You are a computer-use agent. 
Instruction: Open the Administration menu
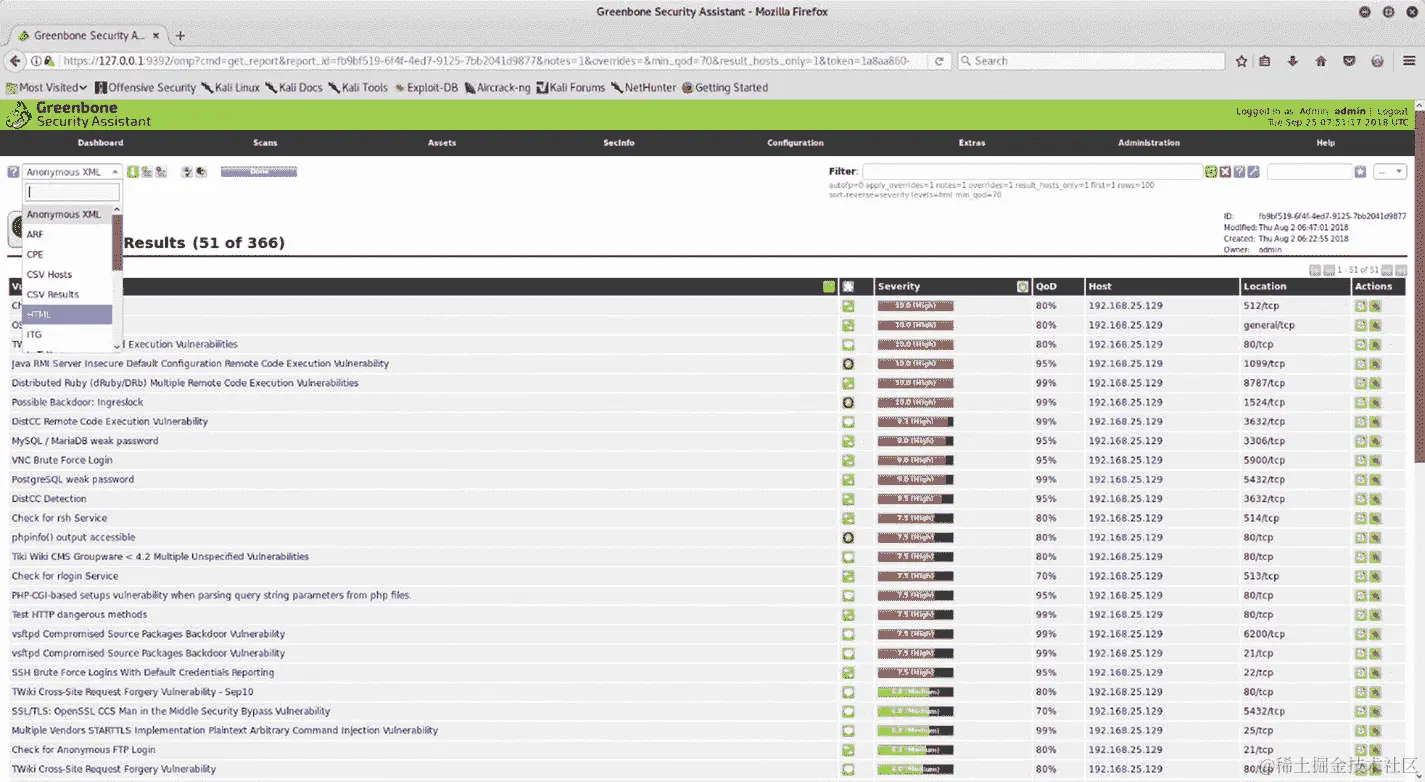coord(1149,143)
